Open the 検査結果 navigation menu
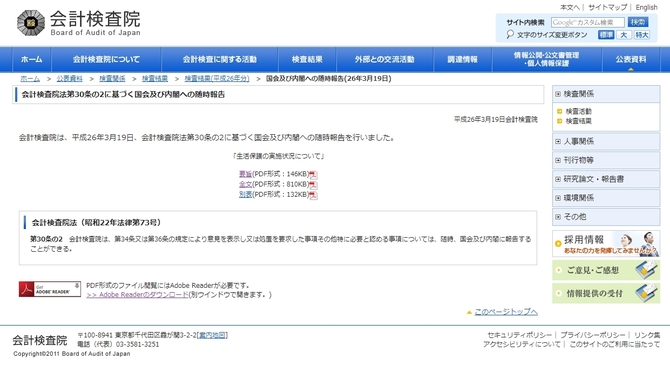This screenshot has height=366, width=670. [307, 59]
